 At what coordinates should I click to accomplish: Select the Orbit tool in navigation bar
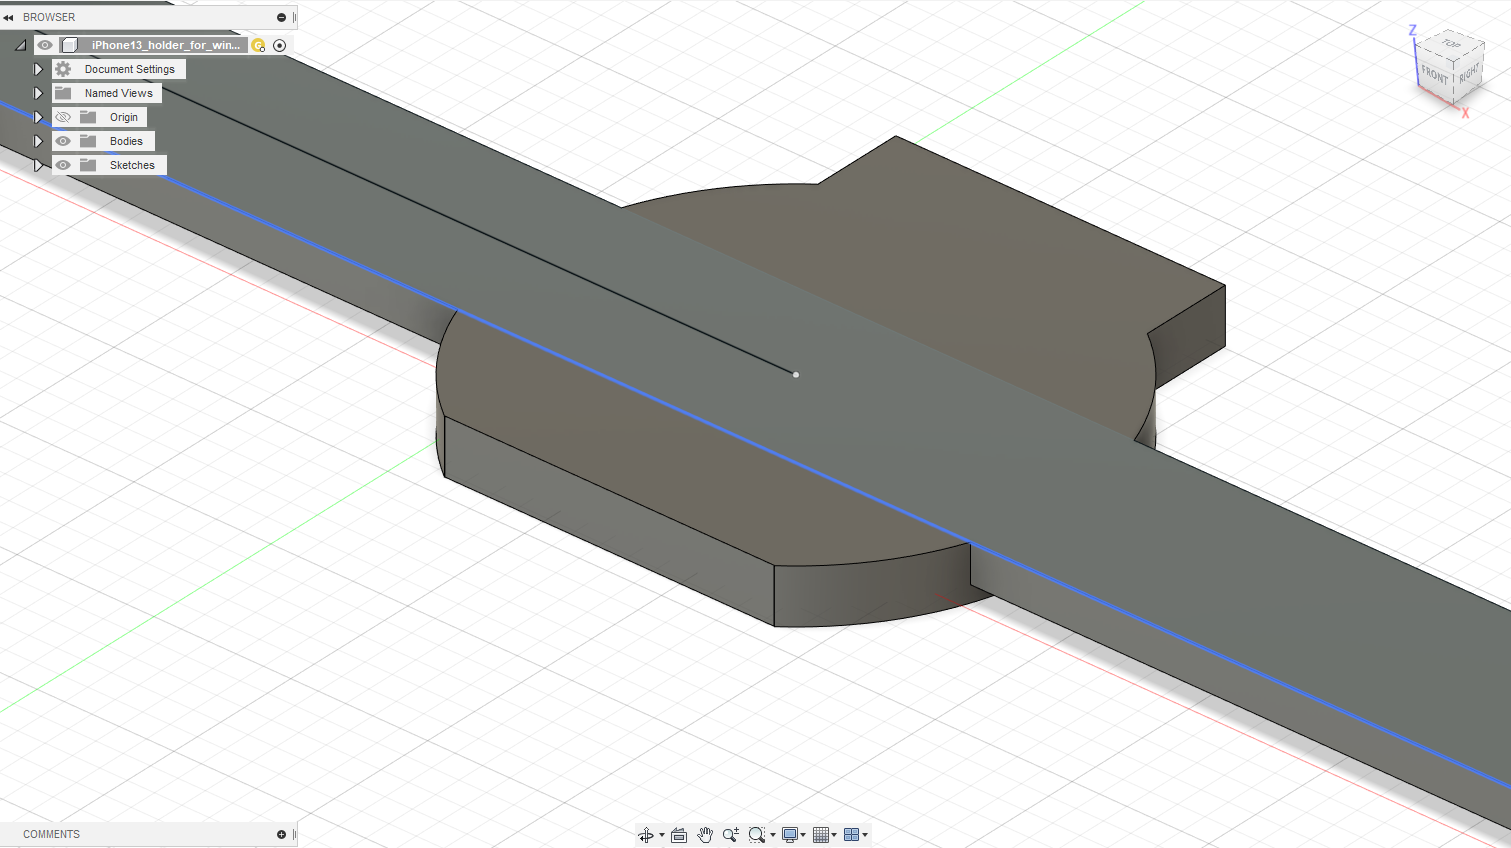click(646, 835)
